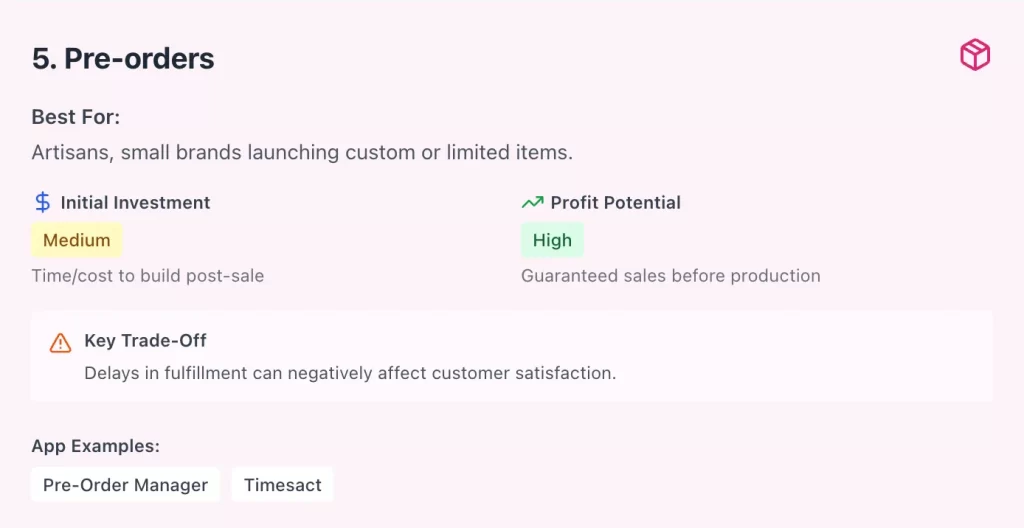
Task: Click the Guaranteed sales before production text
Action: [x=670, y=275]
